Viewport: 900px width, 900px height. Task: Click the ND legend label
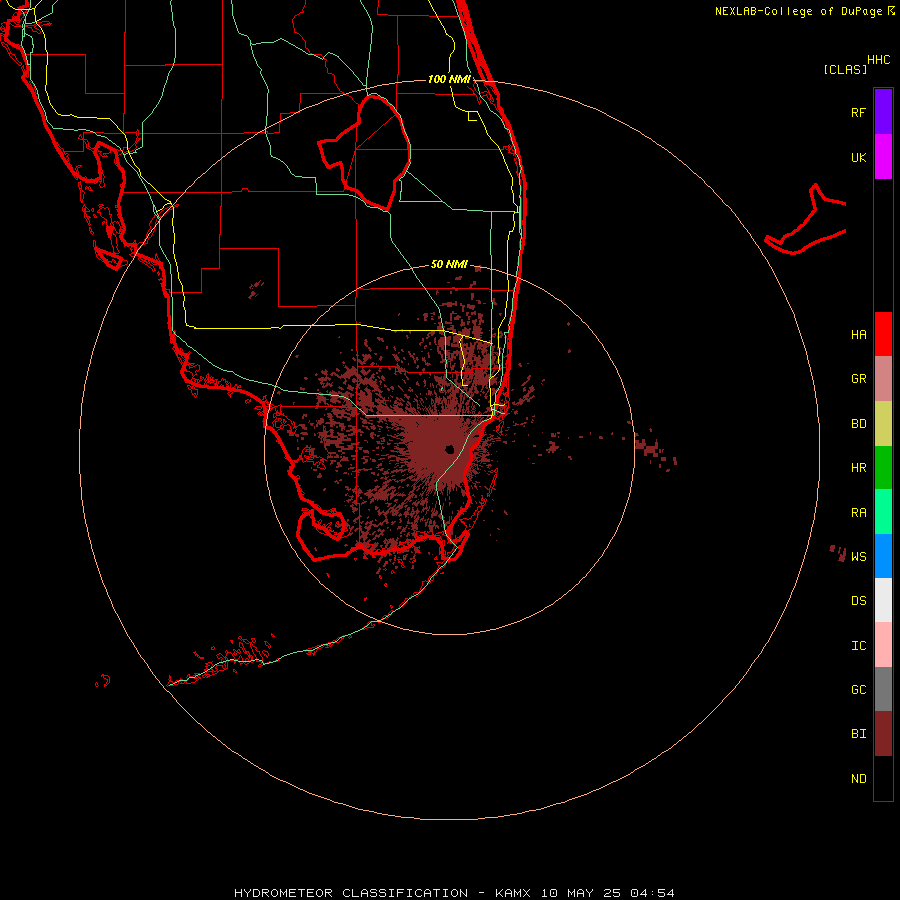(x=858, y=779)
